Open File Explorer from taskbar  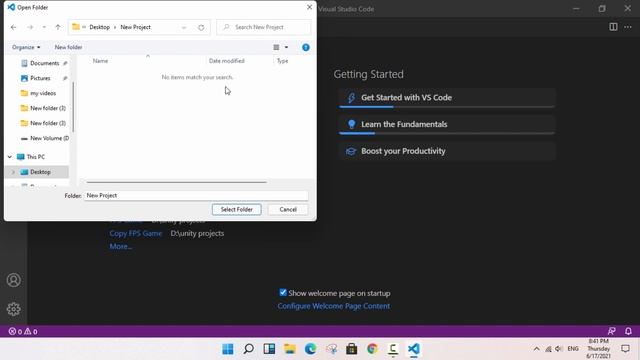(290, 349)
